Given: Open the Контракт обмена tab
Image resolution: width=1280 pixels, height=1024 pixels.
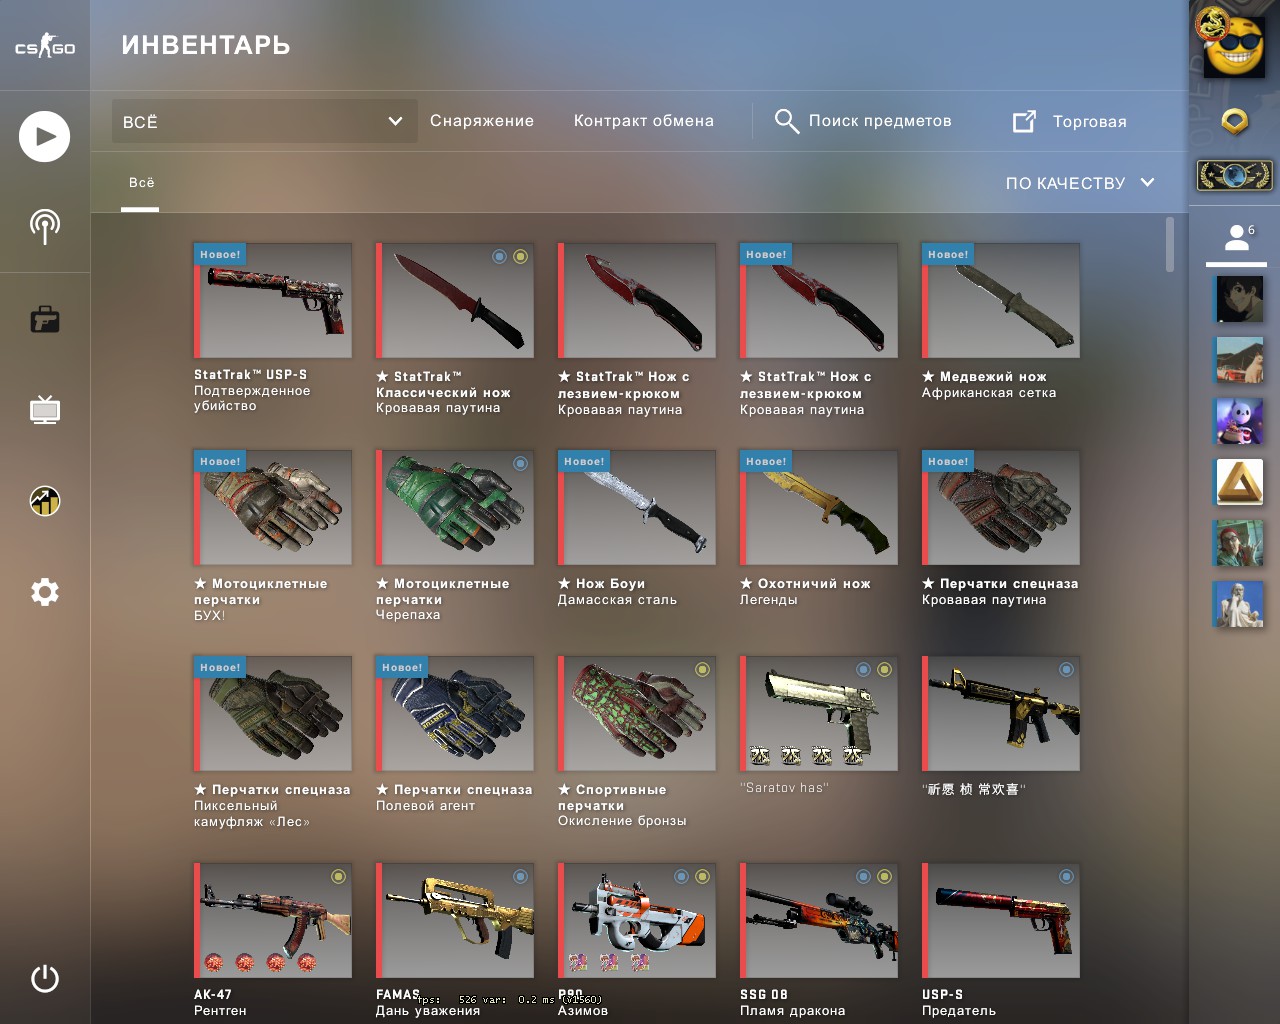Looking at the screenshot, I should pyautogui.click(x=643, y=121).
